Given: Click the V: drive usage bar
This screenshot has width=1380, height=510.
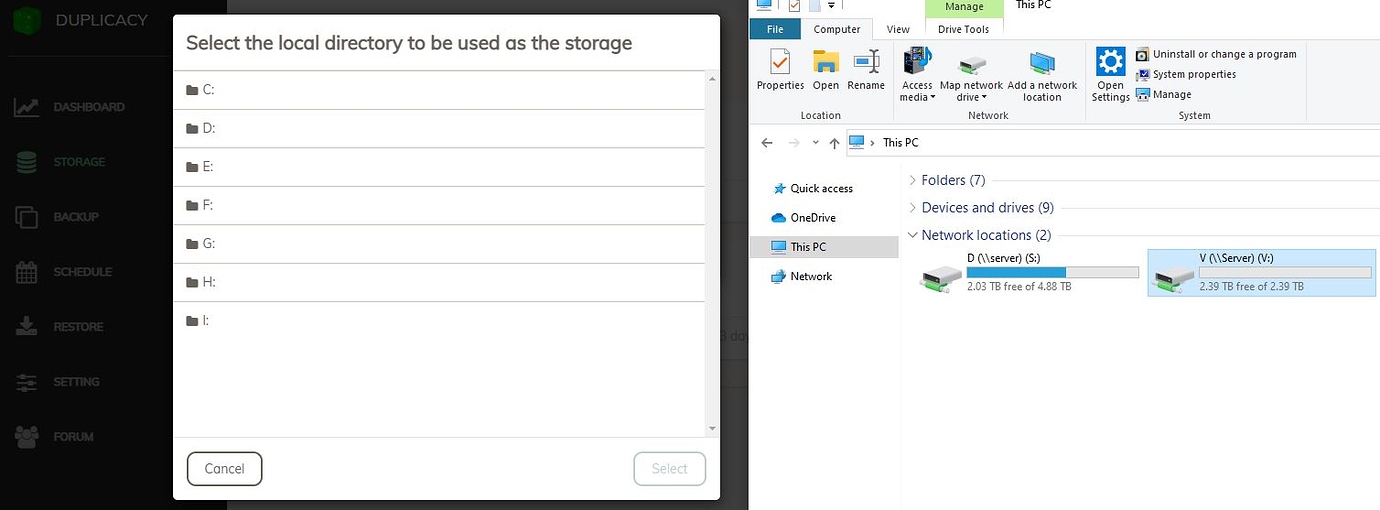Looking at the screenshot, I should [1285, 272].
